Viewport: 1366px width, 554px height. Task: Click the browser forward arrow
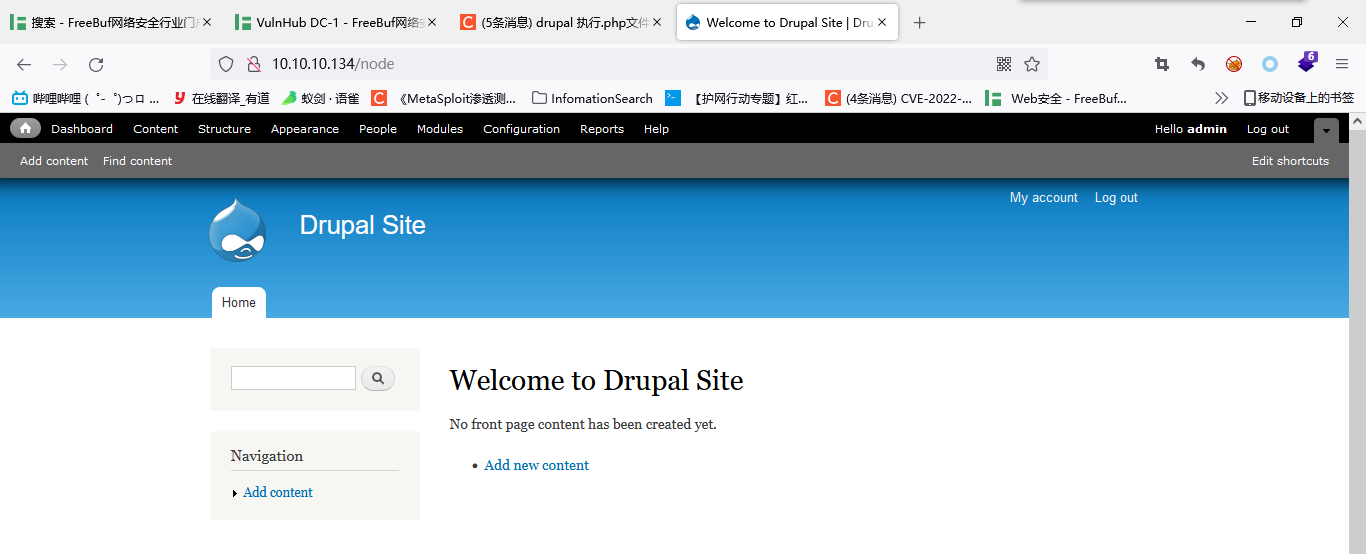click(x=60, y=64)
